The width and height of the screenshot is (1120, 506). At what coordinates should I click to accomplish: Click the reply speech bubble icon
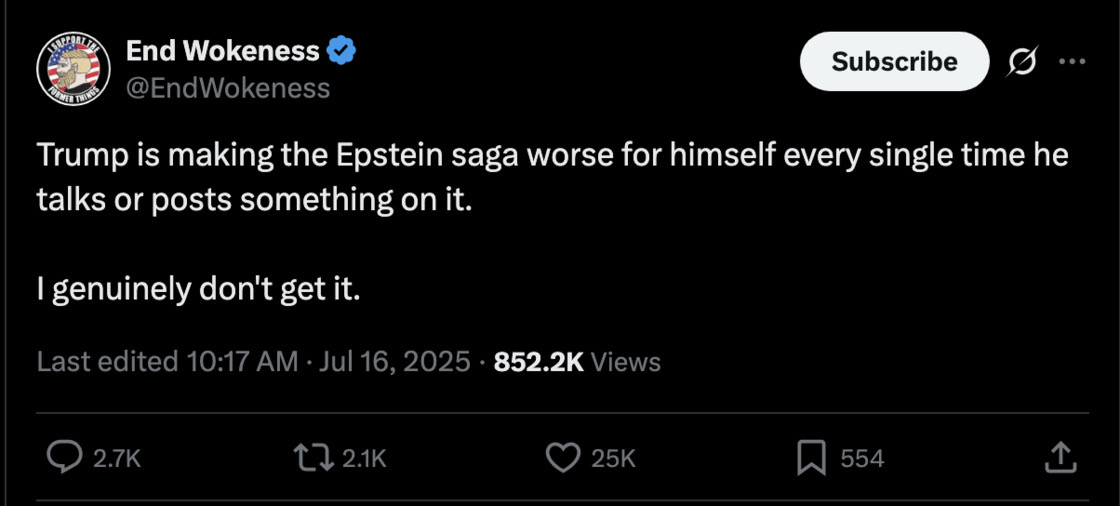click(x=64, y=457)
